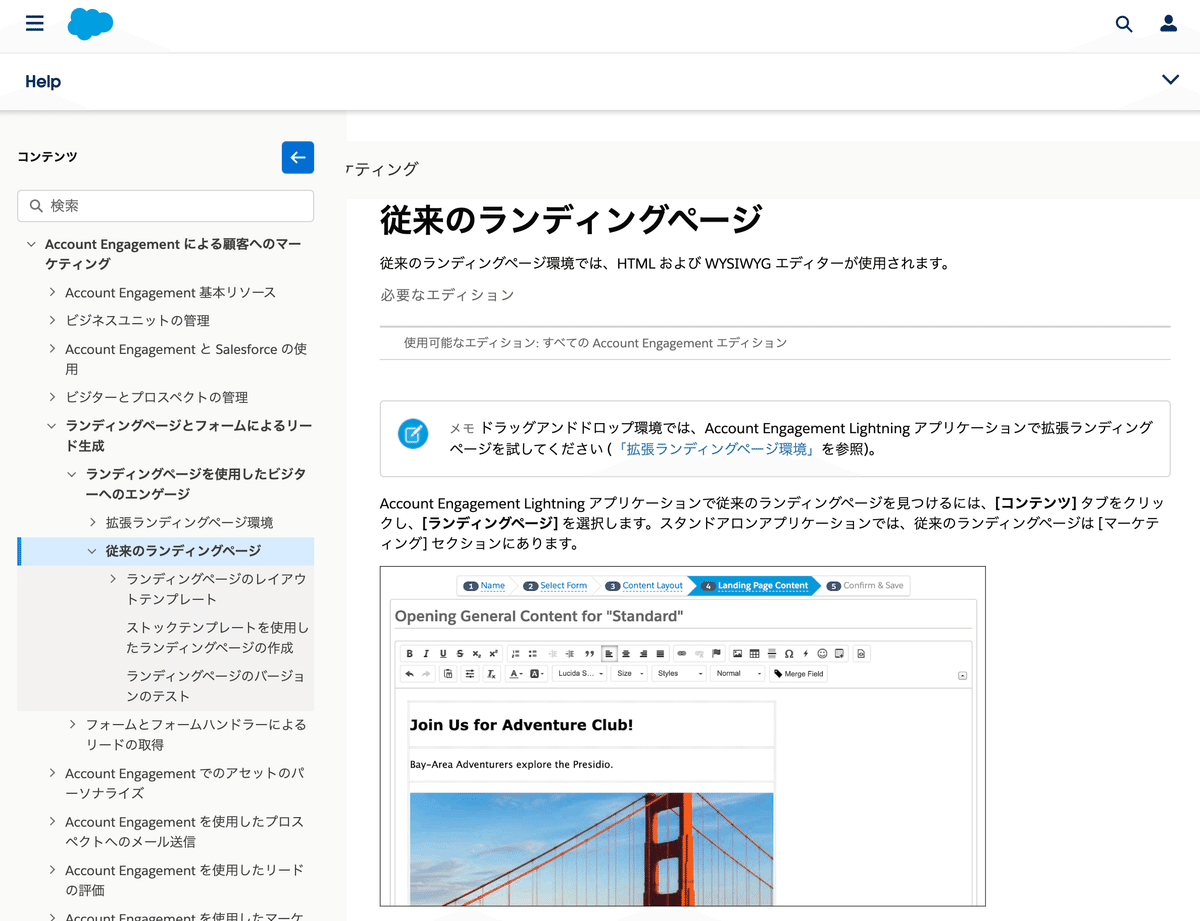Open Account Engagement を使用したリードの評価 topic
1200x921 pixels.
tap(184, 880)
